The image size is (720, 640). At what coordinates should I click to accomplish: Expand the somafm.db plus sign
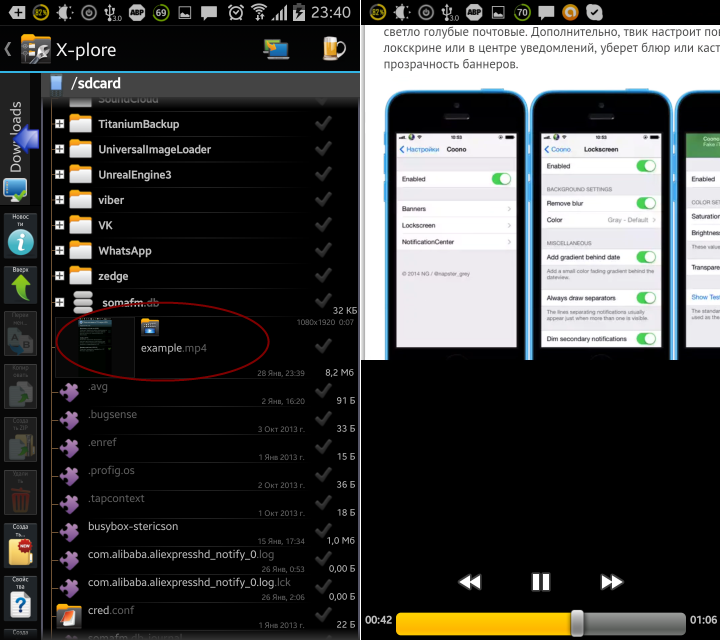tap(59, 302)
